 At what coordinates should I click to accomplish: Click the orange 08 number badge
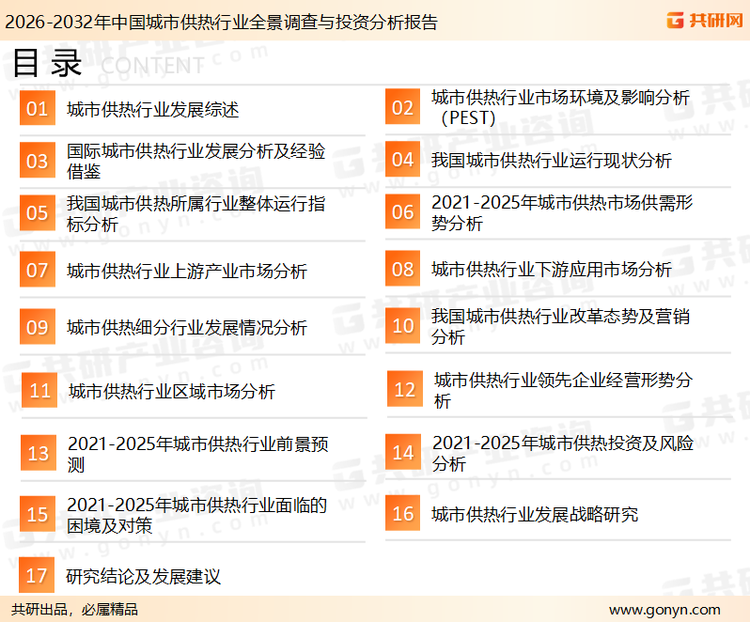pos(403,268)
